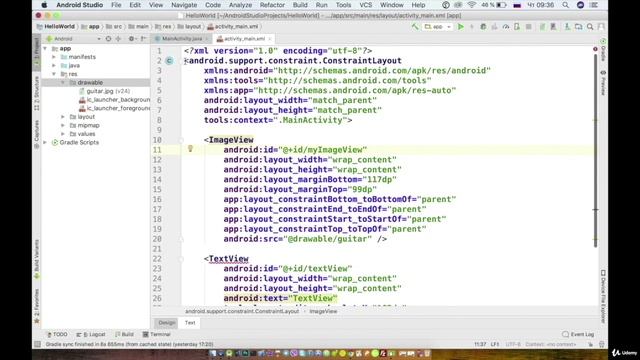The image size is (640, 360).
Task: Expand the layout folder in tree
Action: coord(63,117)
